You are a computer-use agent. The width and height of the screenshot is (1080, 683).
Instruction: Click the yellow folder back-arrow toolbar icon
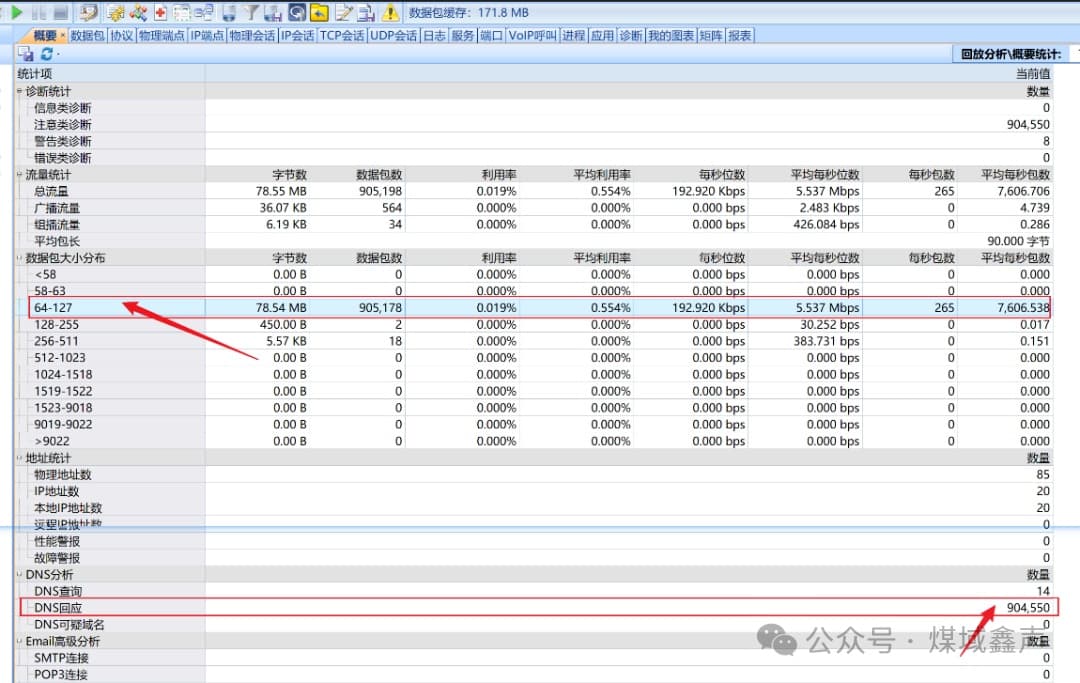tap(319, 12)
